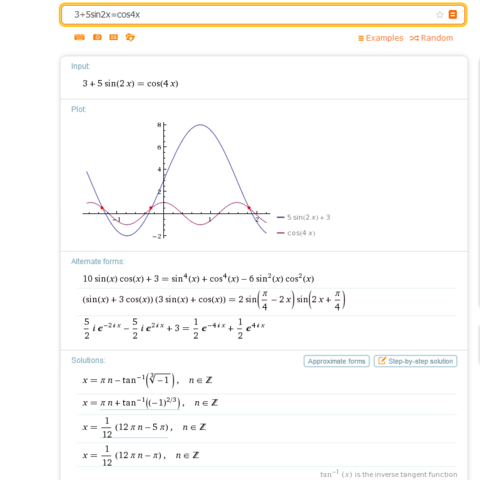480x480 pixels.
Task: Select the solution with 12πn − π
Action: click(x=141, y=456)
